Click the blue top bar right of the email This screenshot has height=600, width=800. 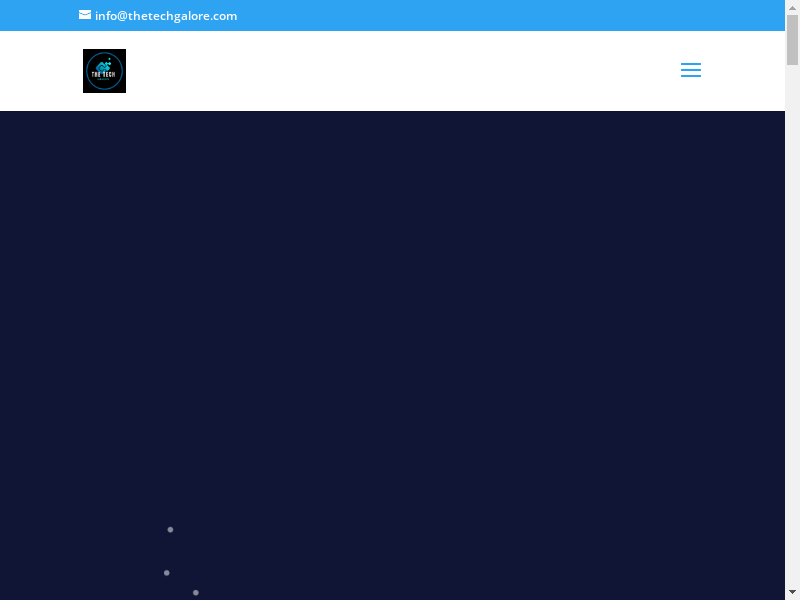click(500, 15)
